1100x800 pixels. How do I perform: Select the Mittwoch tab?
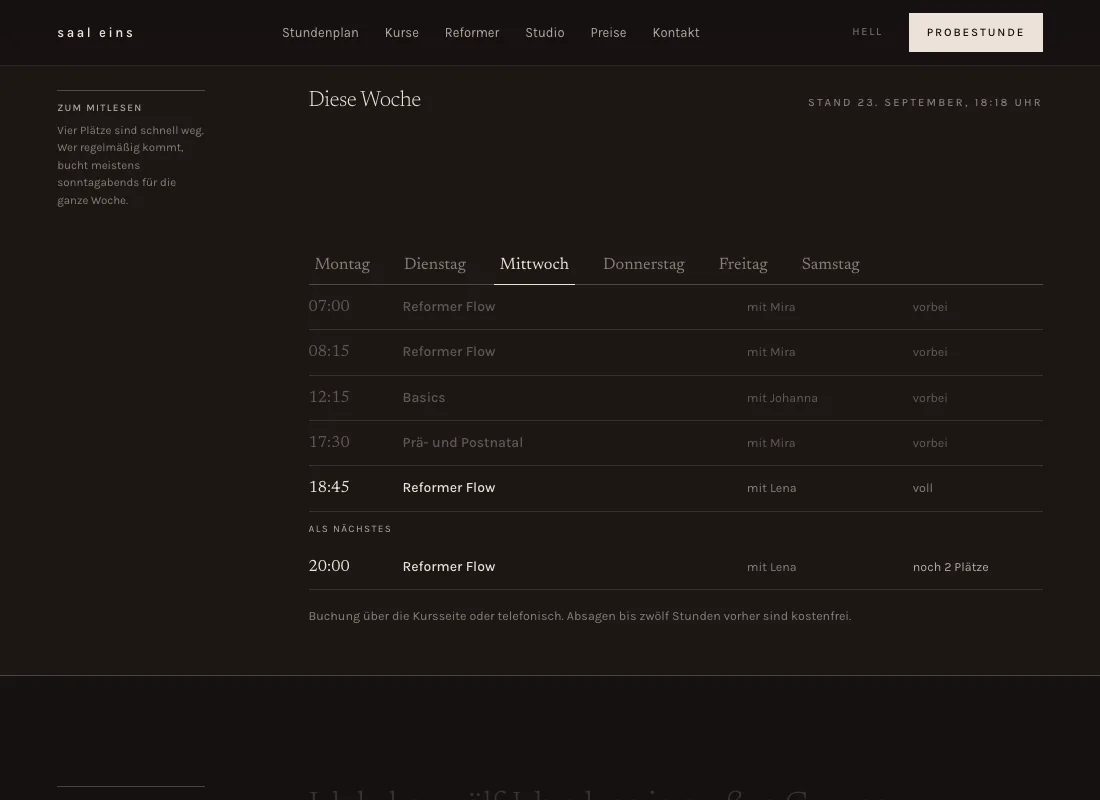tap(535, 265)
